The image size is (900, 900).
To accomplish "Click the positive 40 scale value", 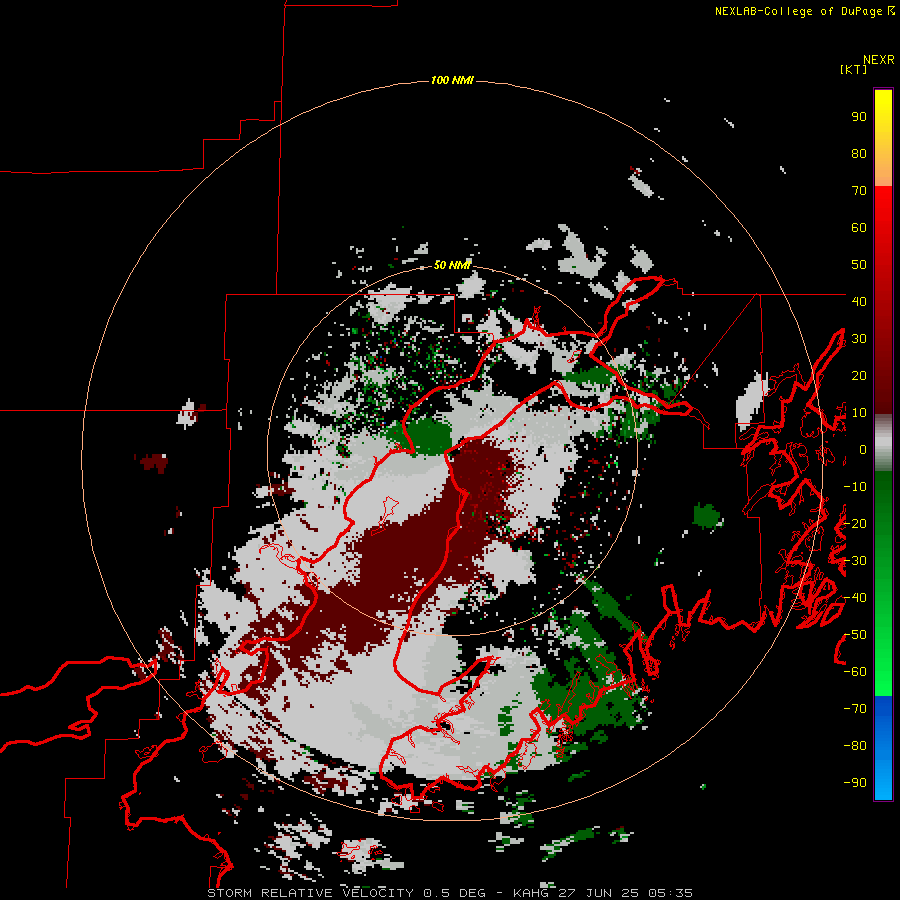I will click(859, 302).
